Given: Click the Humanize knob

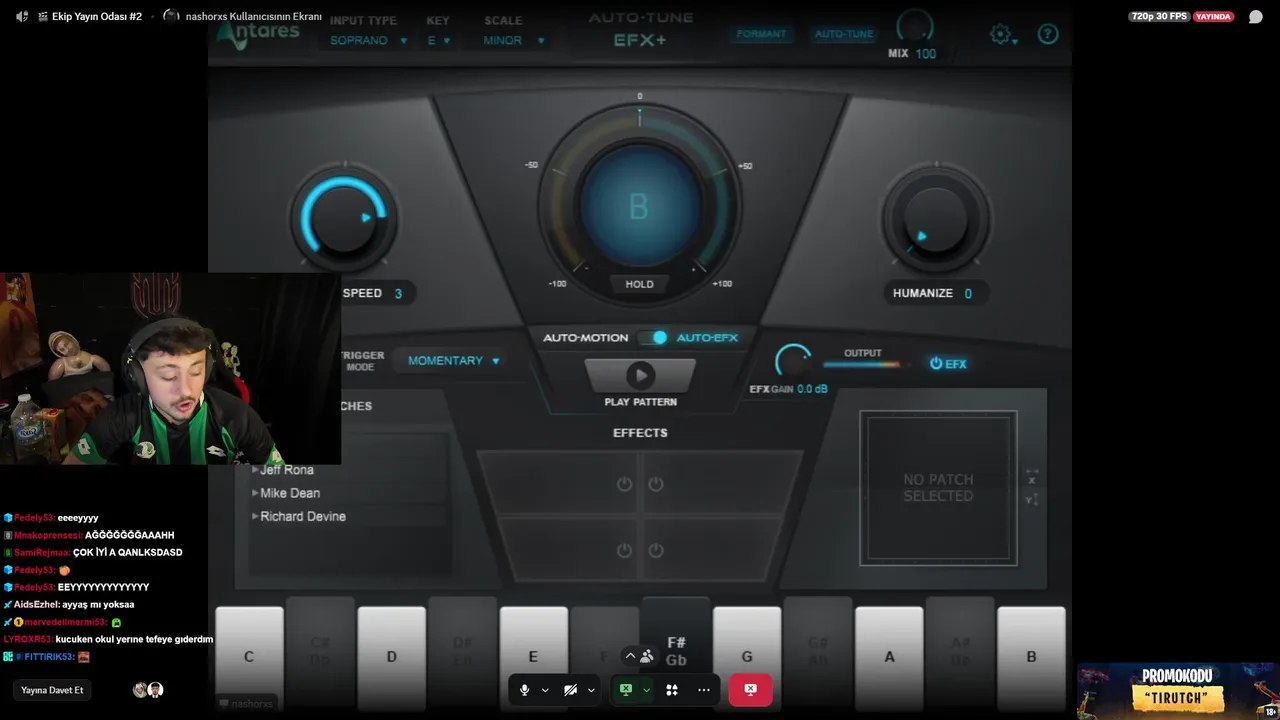Looking at the screenshot, I should (x=936, y=217).
